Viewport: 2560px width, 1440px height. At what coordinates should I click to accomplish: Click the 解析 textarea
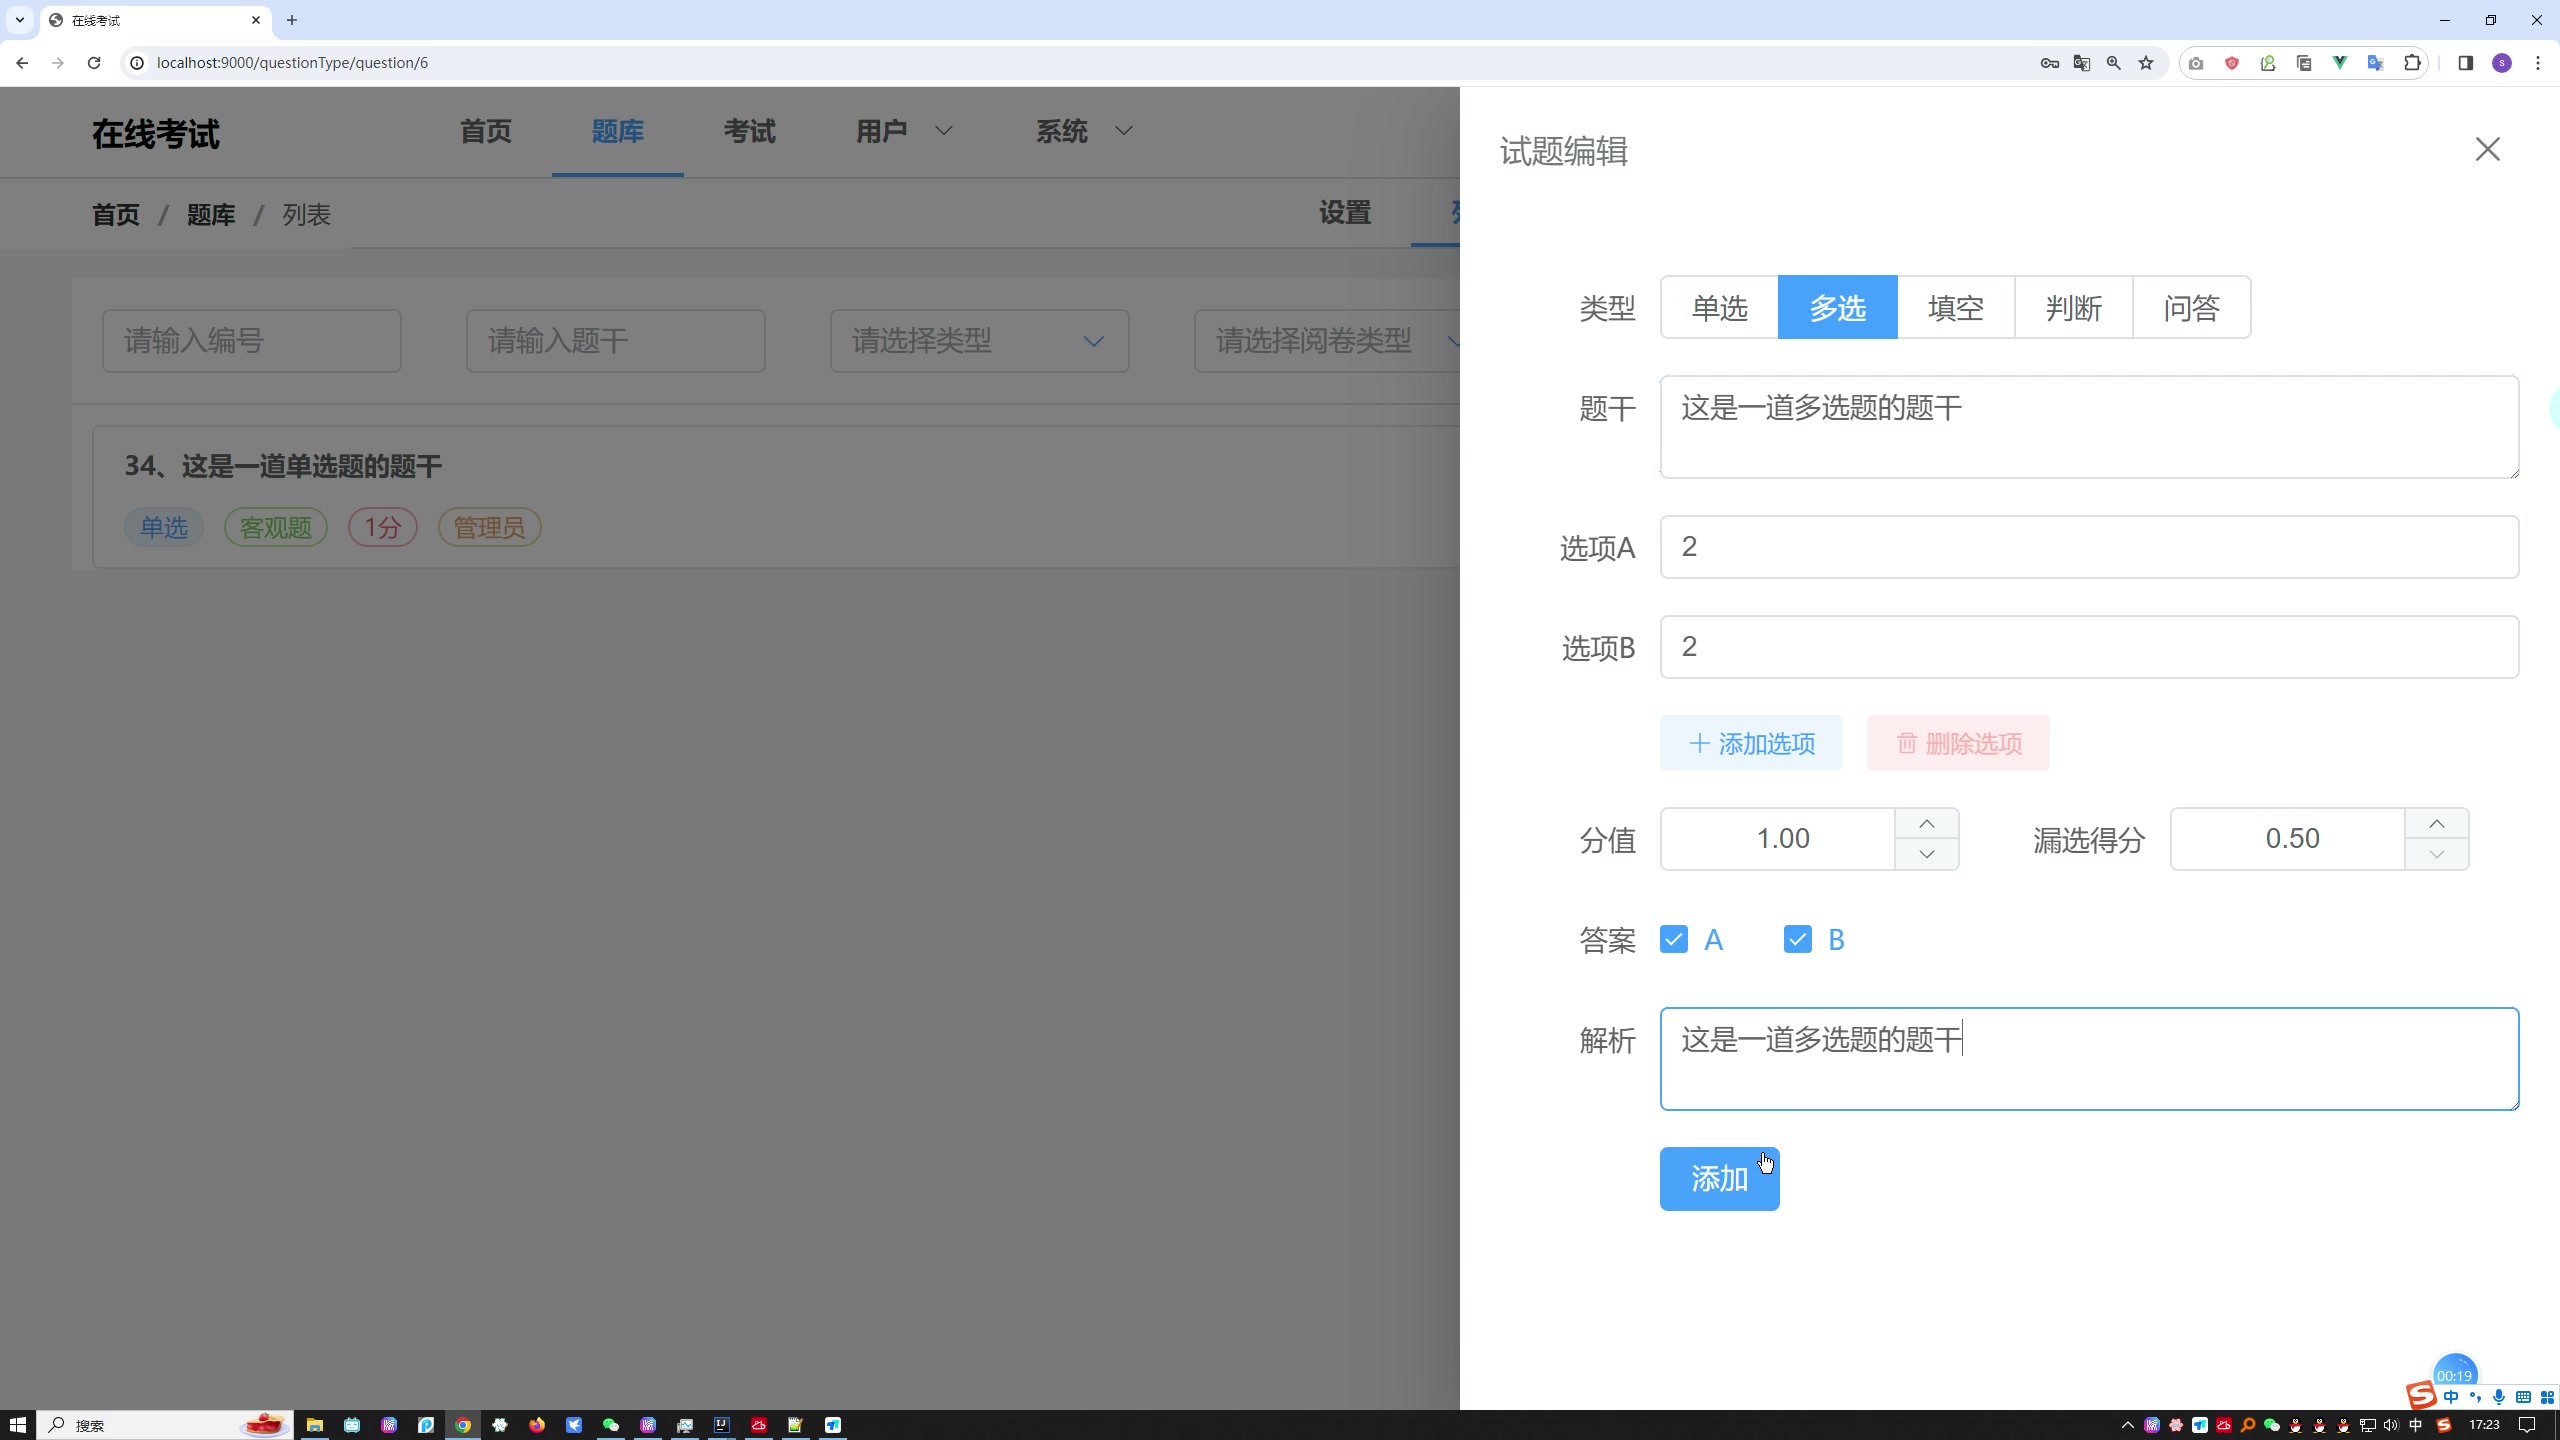click(x=2090, y=1059)
